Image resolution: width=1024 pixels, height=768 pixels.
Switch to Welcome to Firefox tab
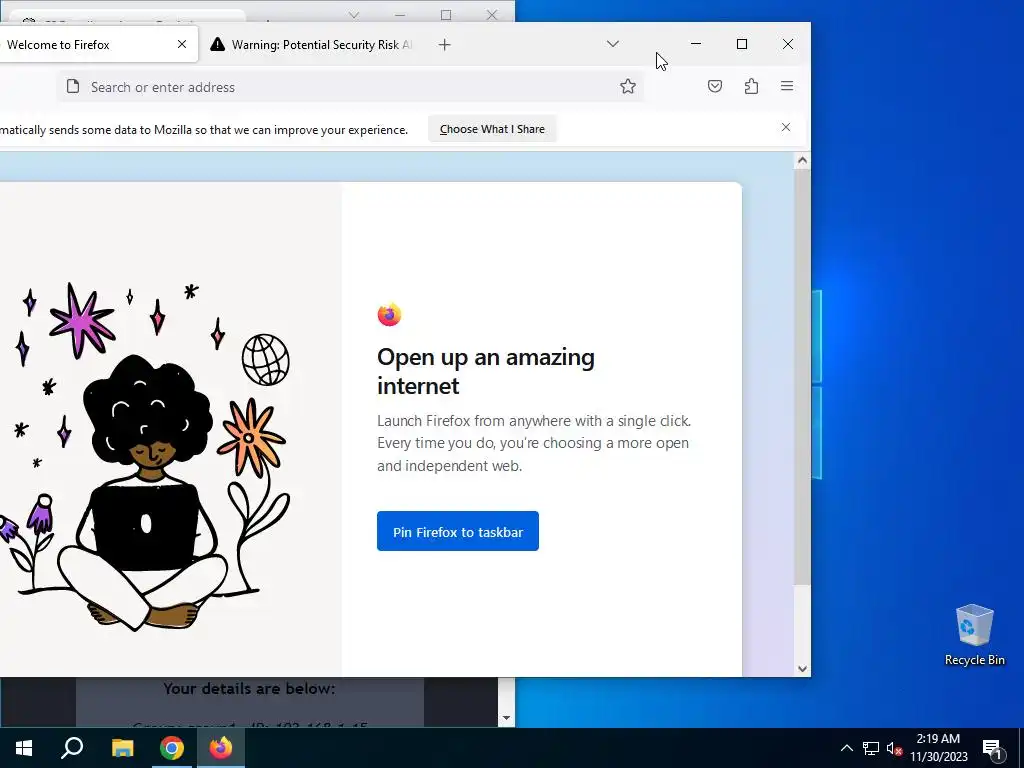point(91,44)
